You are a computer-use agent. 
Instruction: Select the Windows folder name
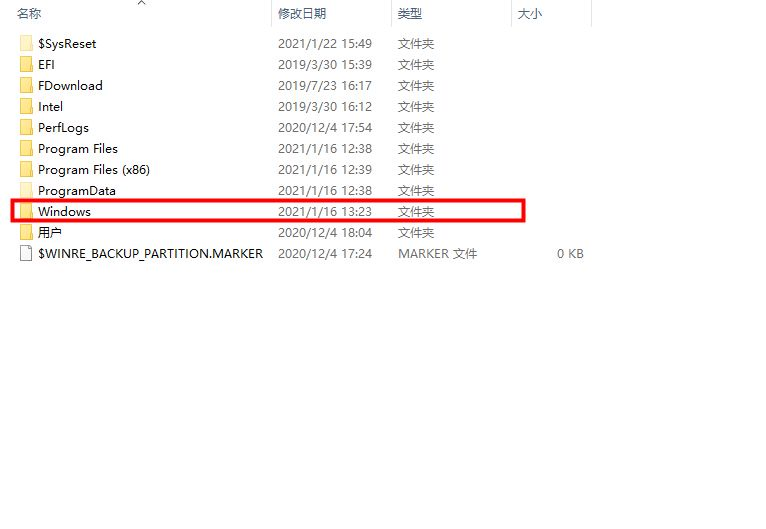click(64, 212)
